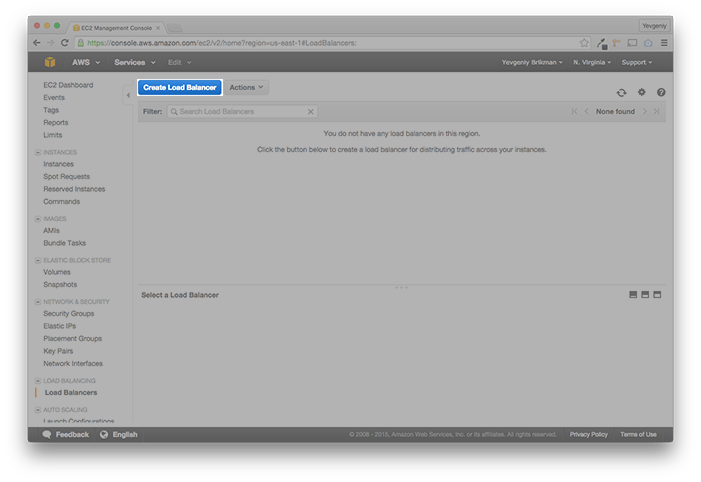Go to next page of results
This screenshot has height=482, width=701.
(x=645, y=111)
